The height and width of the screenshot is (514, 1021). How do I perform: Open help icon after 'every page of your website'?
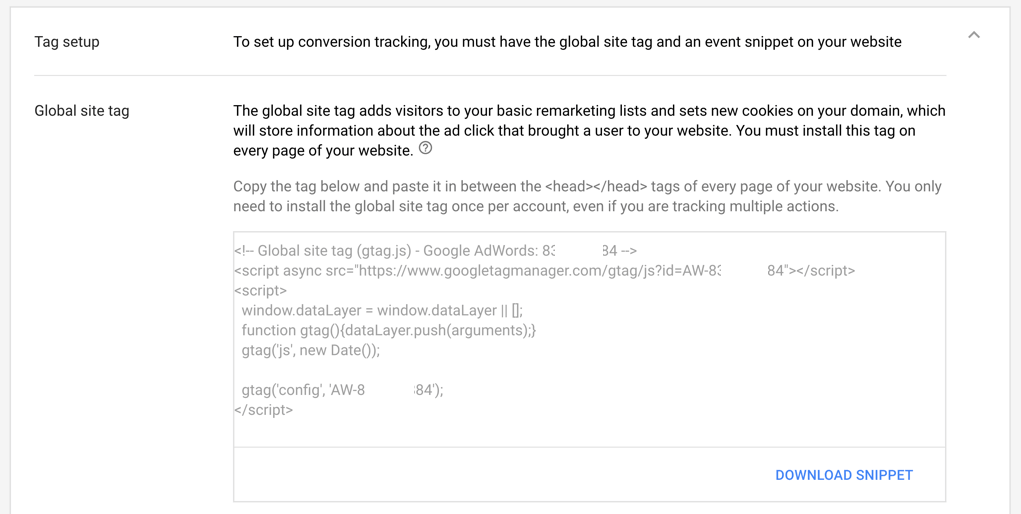(425, 149)
